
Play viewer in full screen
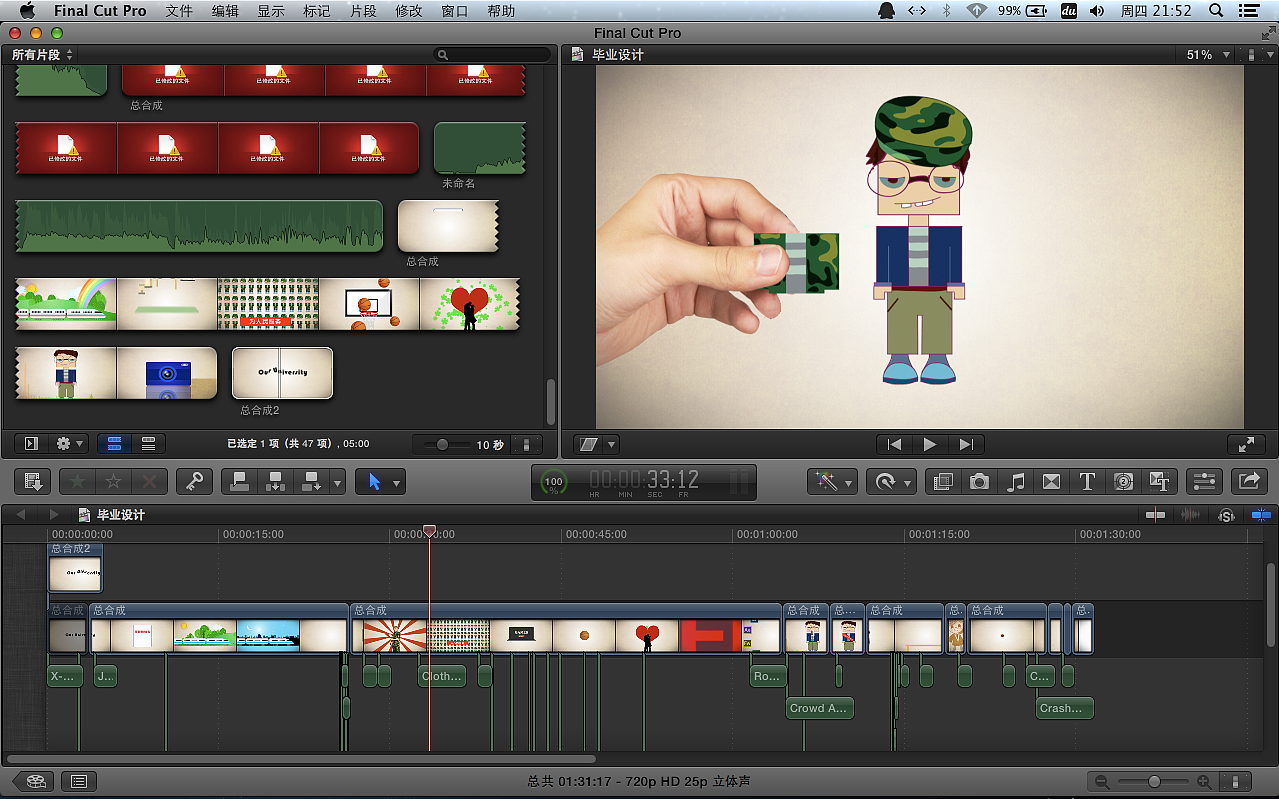click(x=1246, y=444)
